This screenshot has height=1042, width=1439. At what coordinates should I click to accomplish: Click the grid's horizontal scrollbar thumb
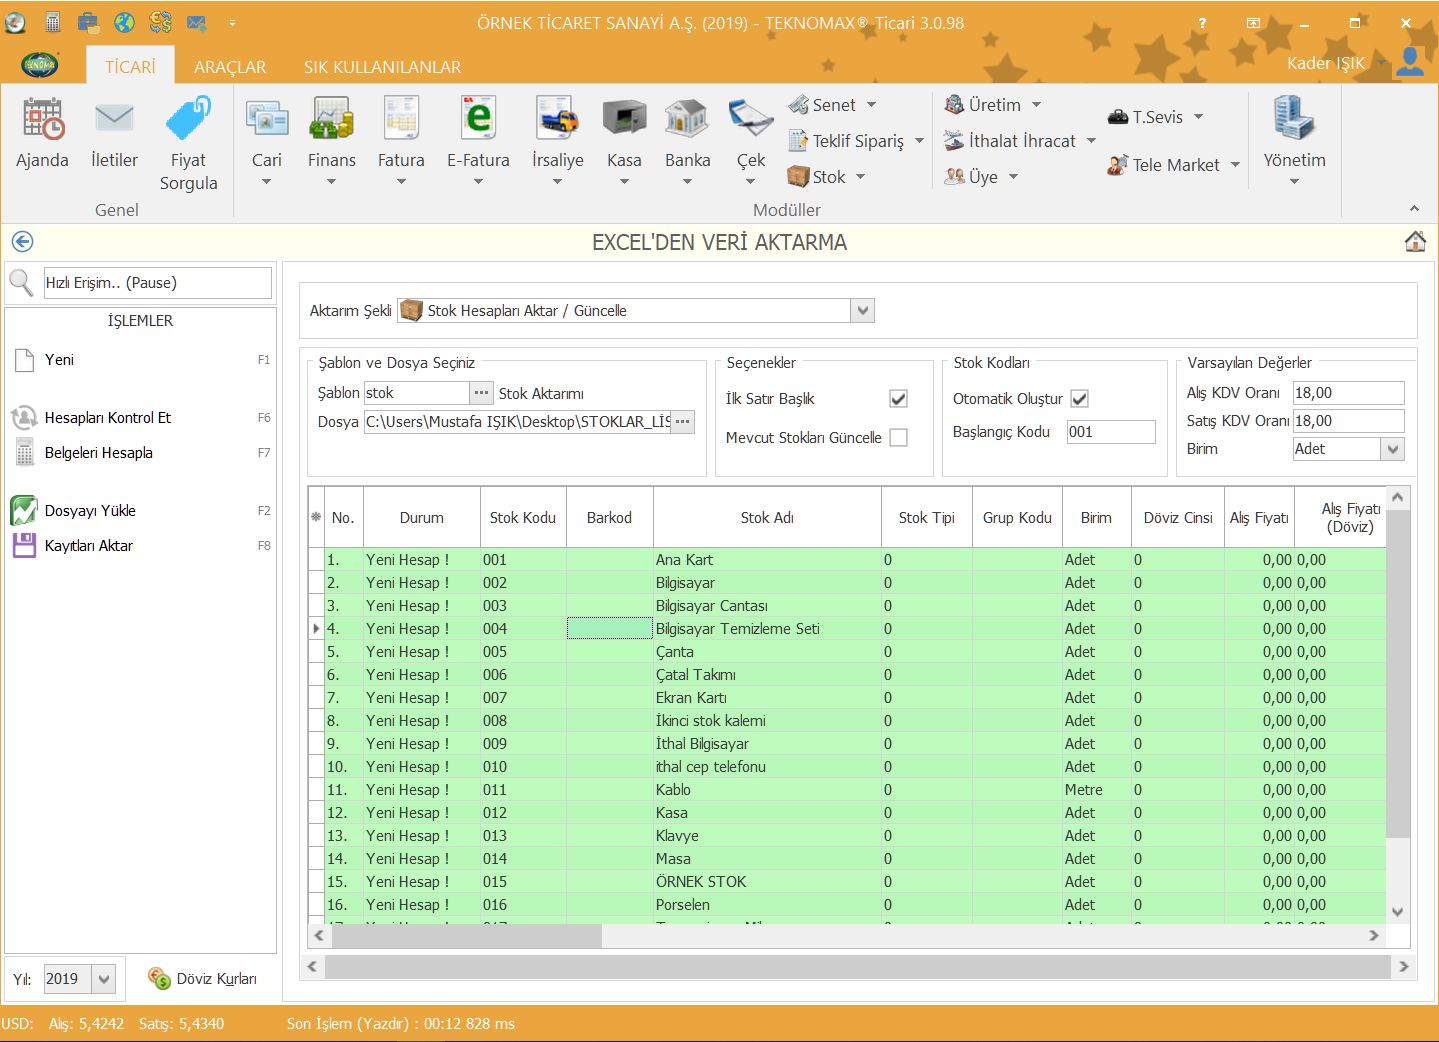(x=466, y=936)
